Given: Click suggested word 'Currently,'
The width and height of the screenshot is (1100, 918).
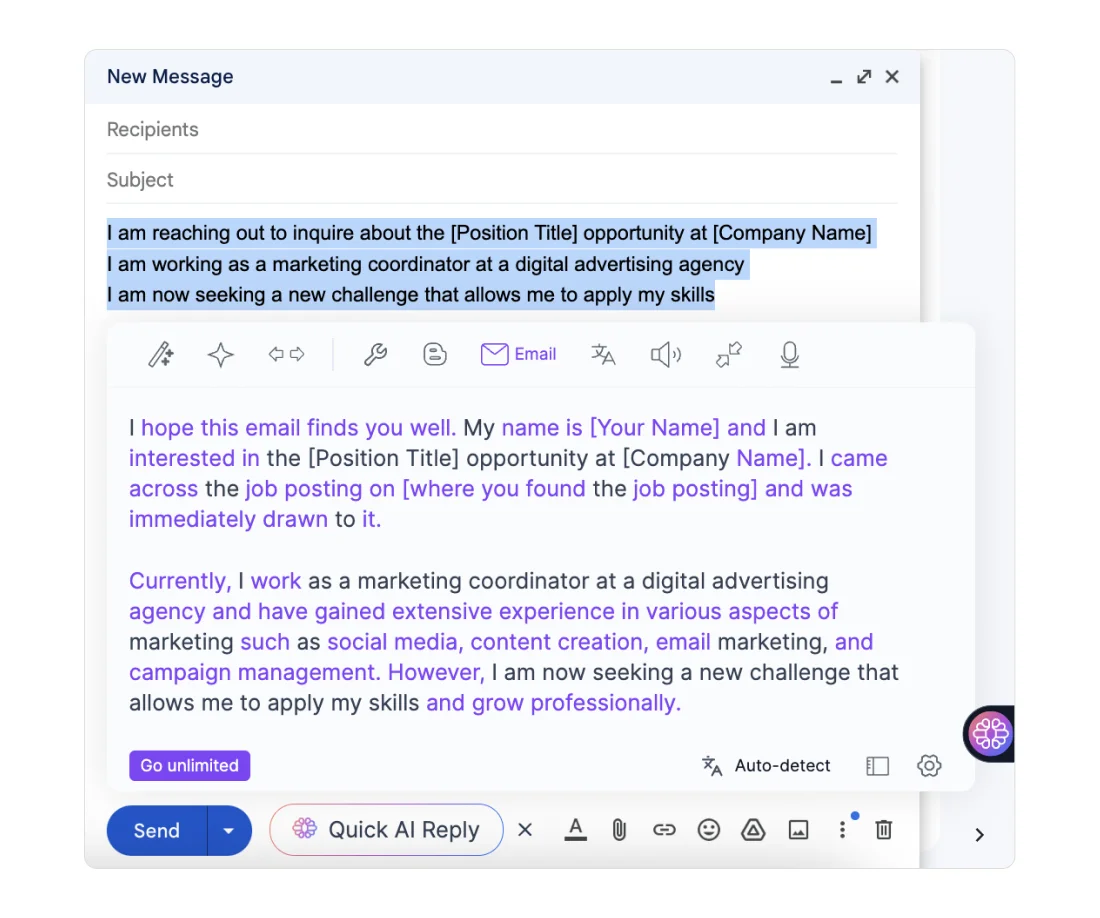Looking at the screenshot, I should (x=180, y=581).
